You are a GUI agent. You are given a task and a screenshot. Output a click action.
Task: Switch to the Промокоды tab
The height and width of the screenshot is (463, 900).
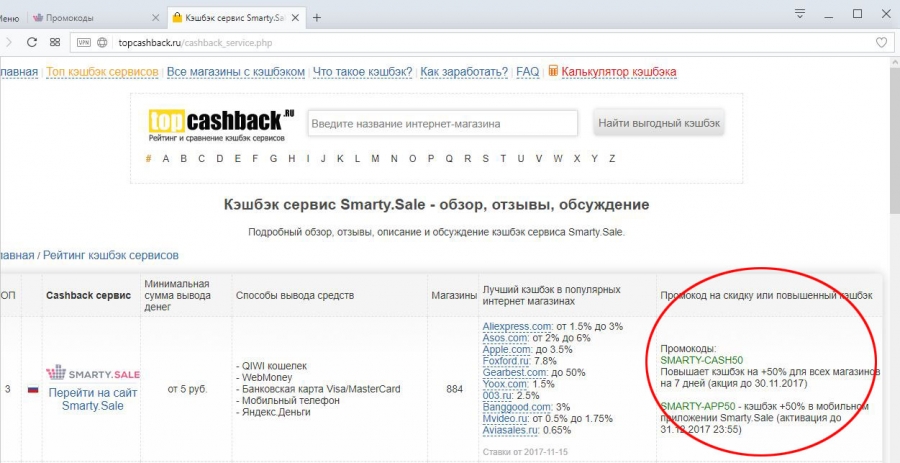(95, 18)
